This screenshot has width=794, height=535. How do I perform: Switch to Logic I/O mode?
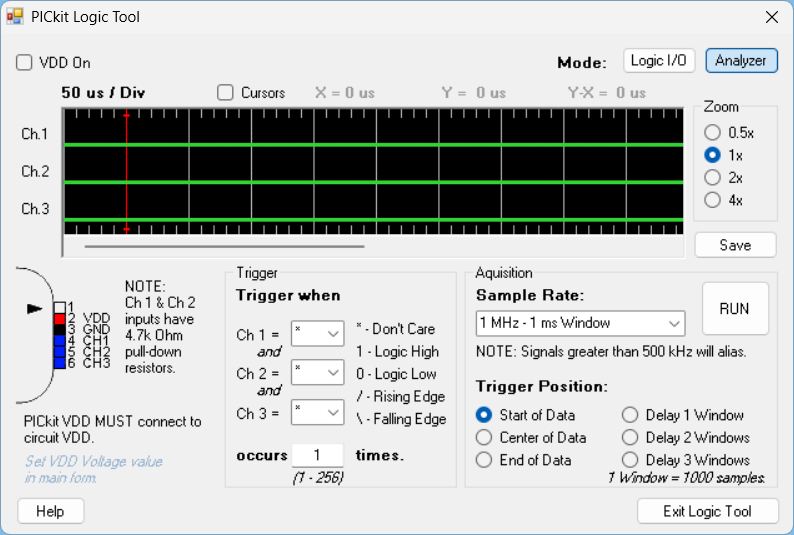point(658,61)
